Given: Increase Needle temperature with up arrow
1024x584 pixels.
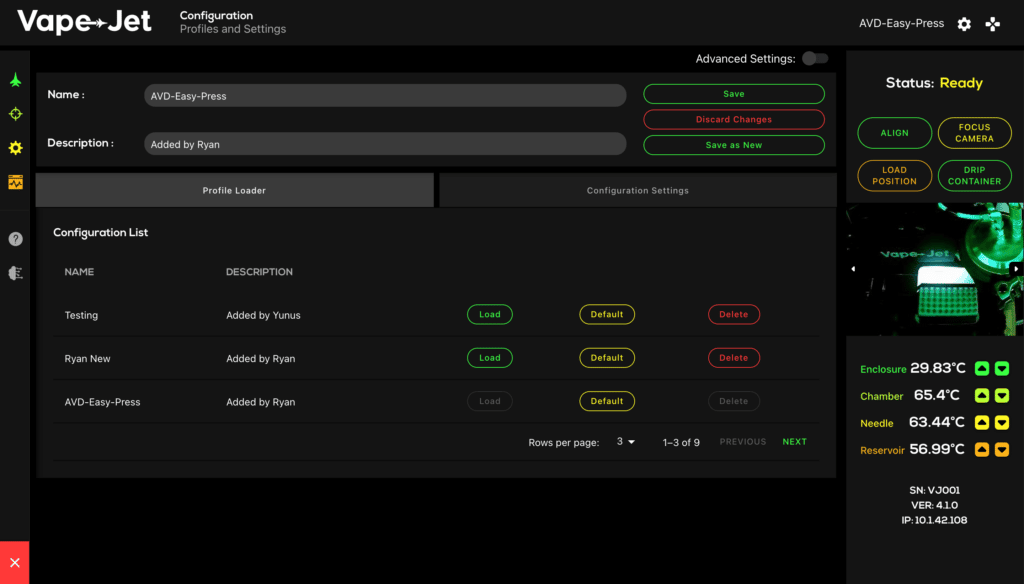Looking at the screenshot, I should click(x=982, y=423).
